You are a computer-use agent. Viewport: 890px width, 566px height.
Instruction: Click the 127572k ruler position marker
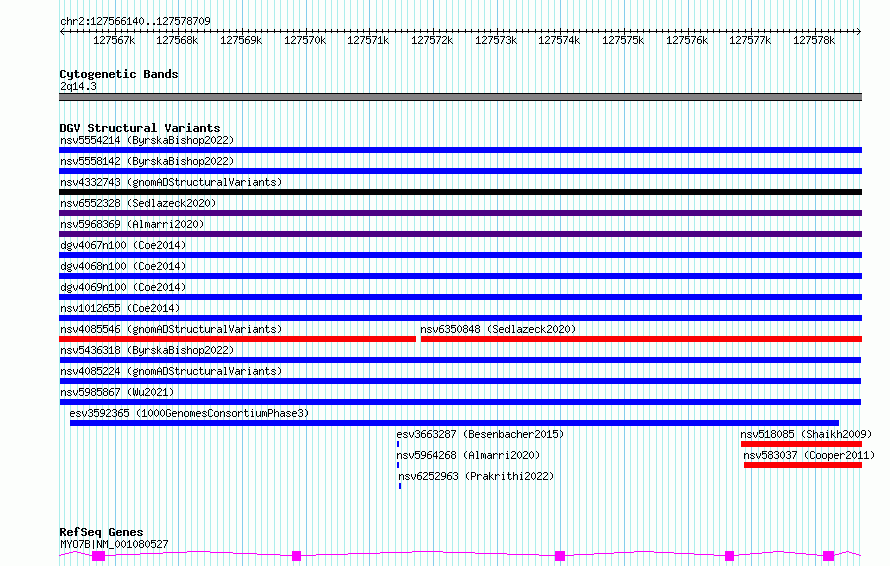[432, 40]
